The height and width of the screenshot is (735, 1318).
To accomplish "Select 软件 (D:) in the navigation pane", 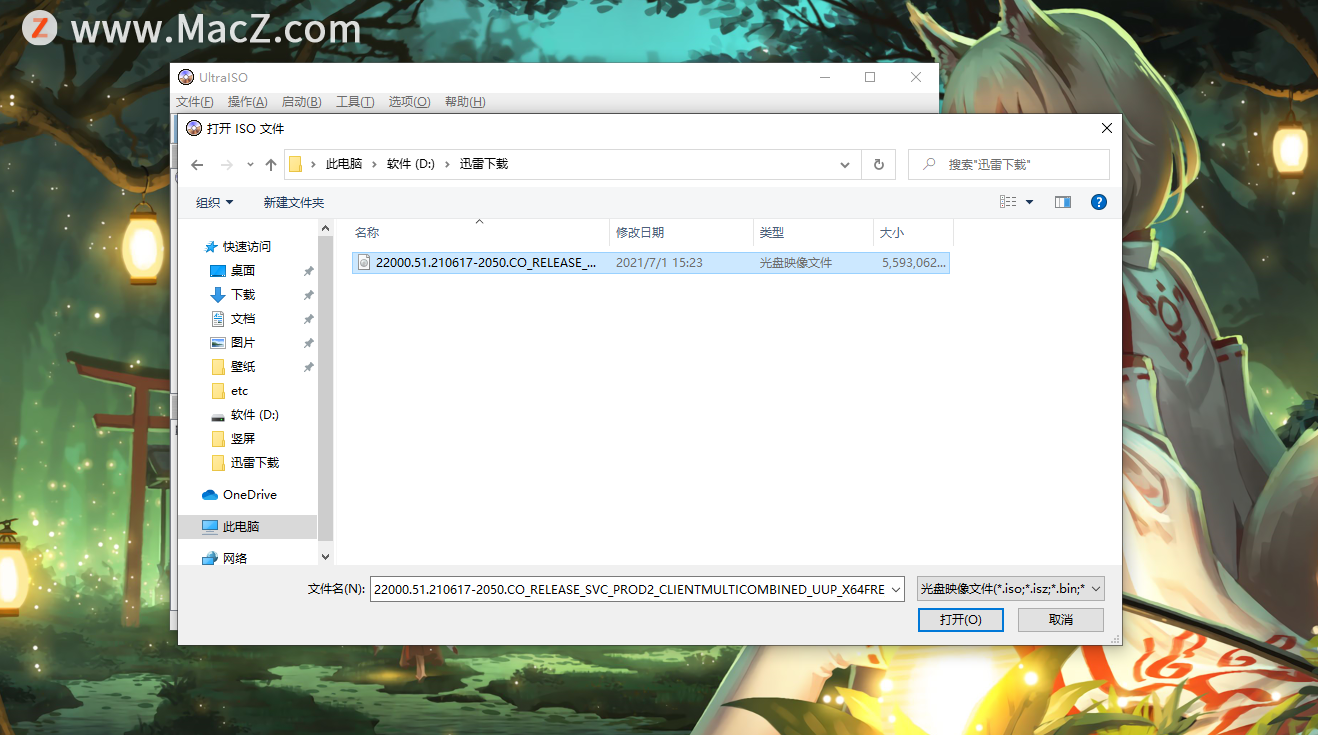I will pos(254,415).
